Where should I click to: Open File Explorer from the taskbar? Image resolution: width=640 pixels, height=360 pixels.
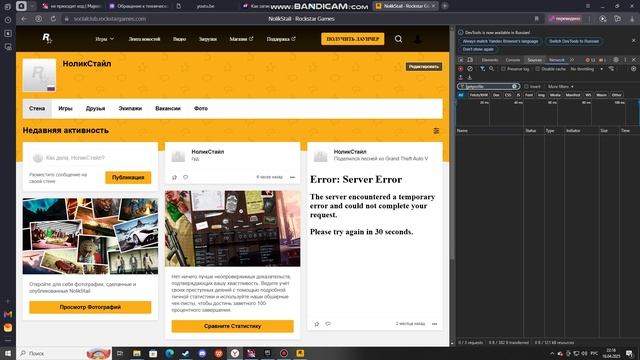(137, 353)
